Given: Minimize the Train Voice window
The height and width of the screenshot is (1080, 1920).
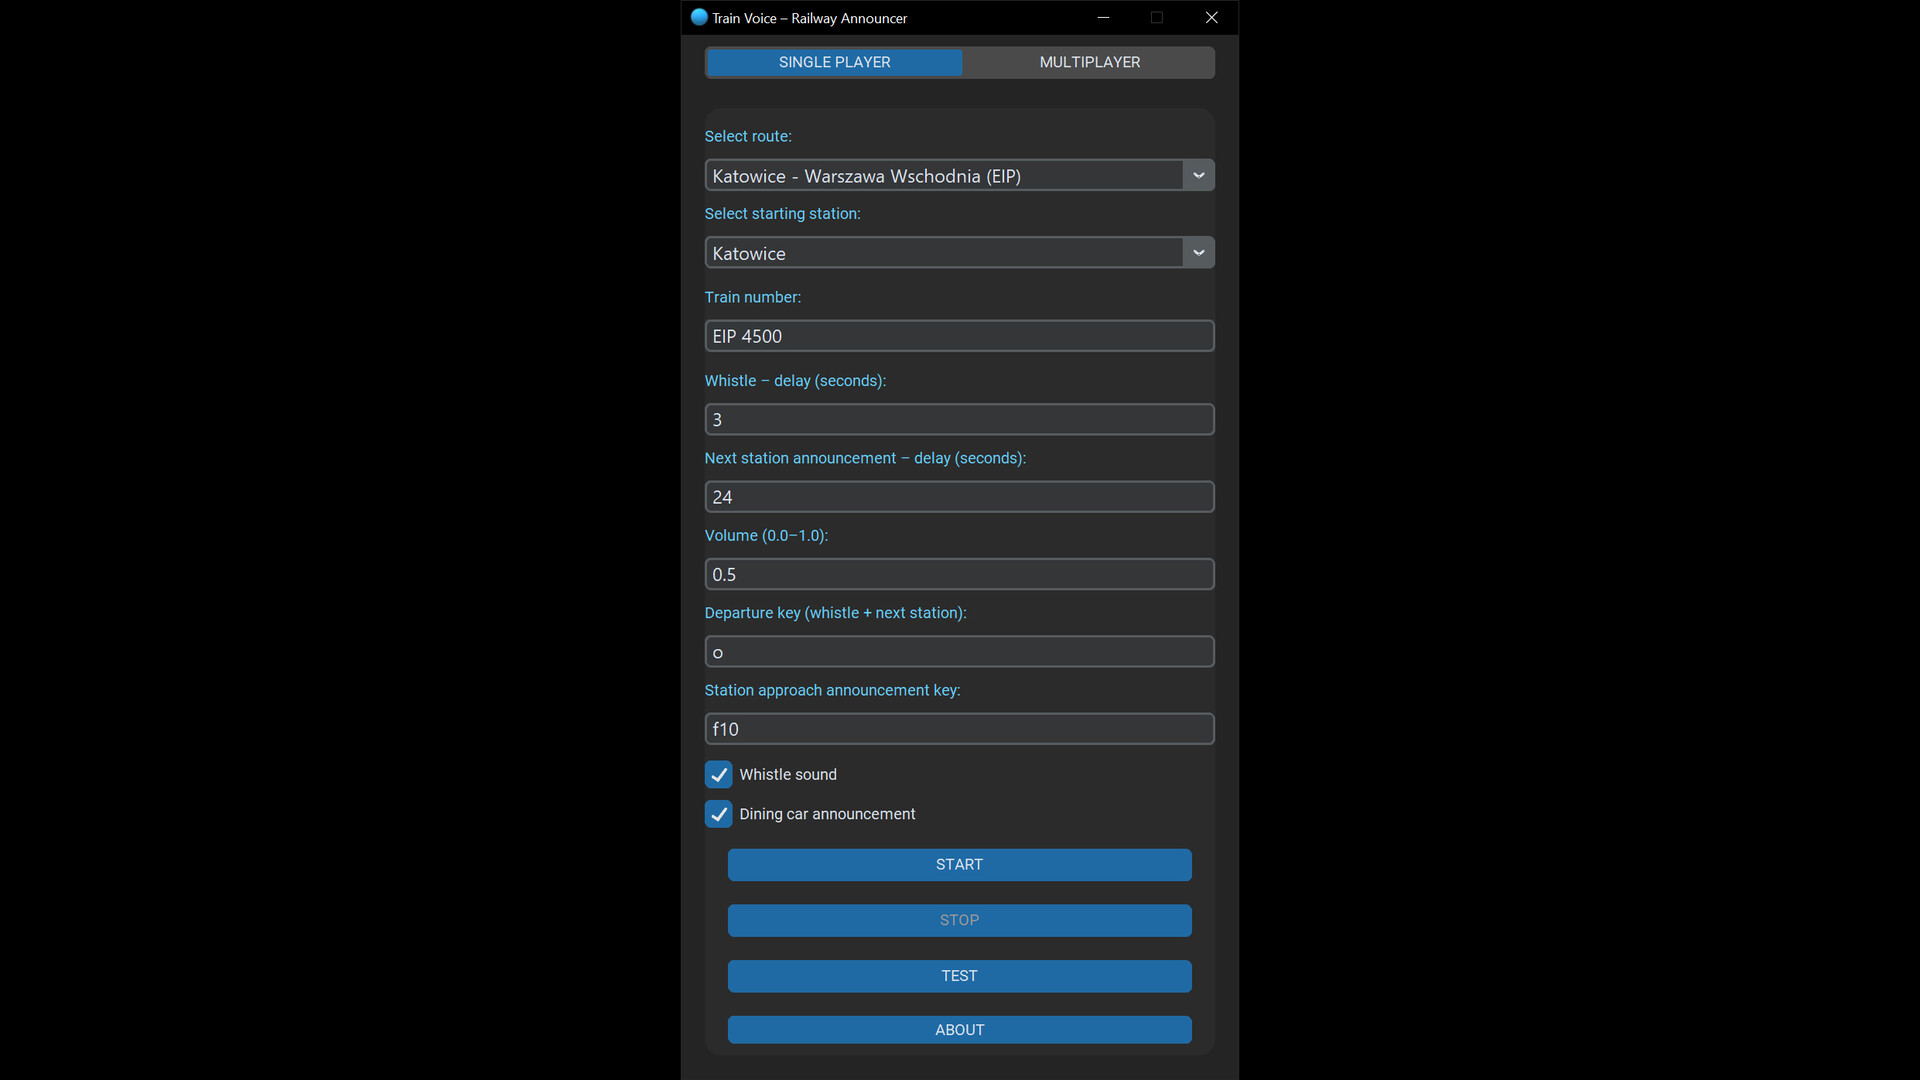Looking at the screenshot, I should point(1103,17).
